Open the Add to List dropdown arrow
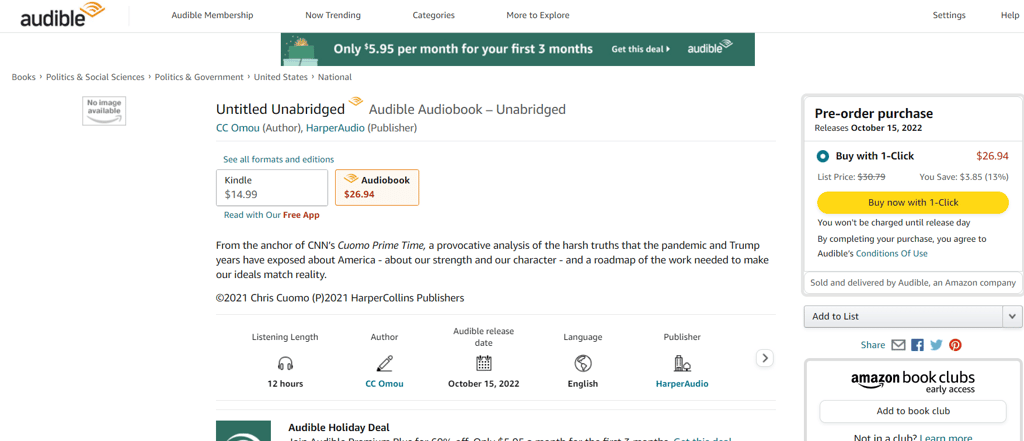 point(1012,316)
